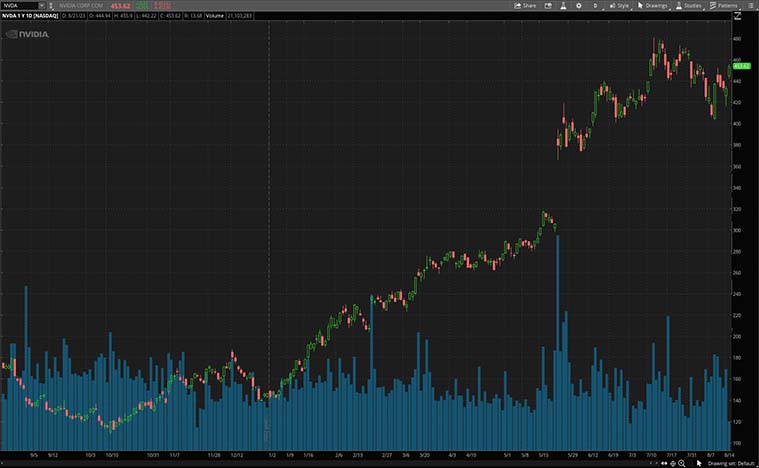
Task: Click the symbol link icon next to dropdown
Action: [x=51, y=6]
